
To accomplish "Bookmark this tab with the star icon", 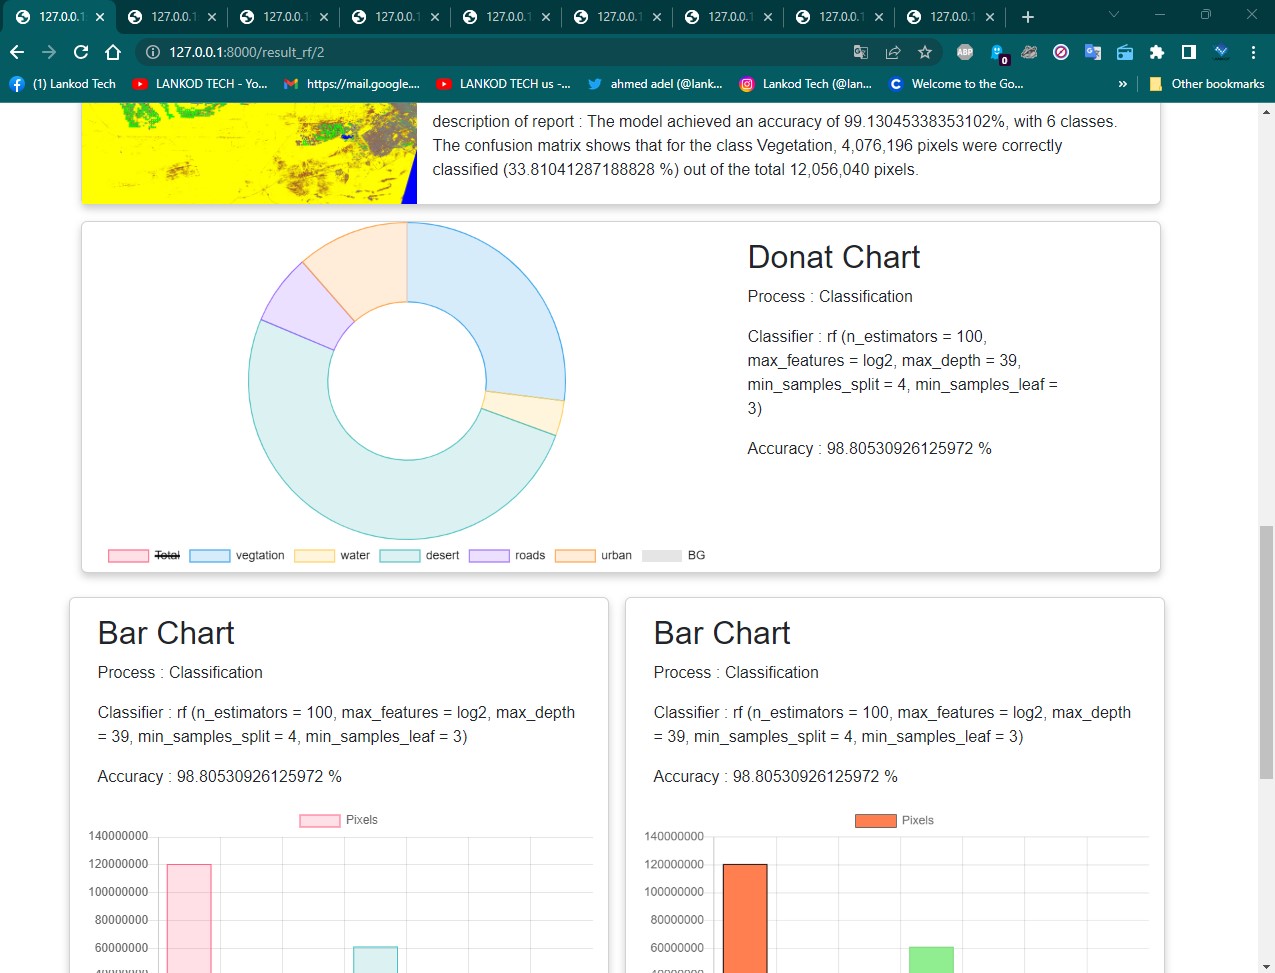I will 925,52.
